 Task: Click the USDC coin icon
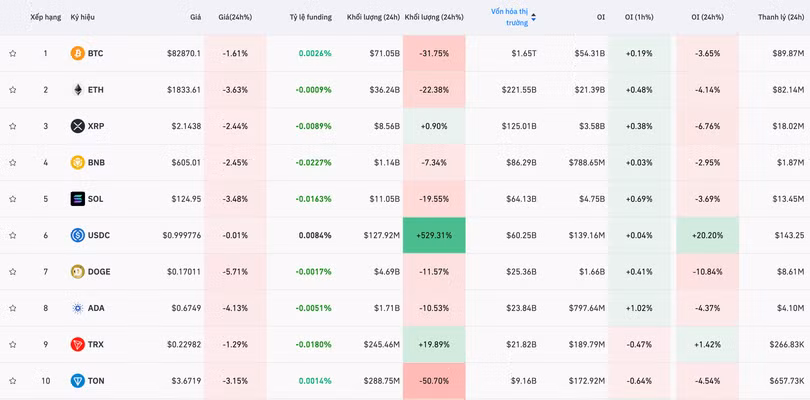click(77, 235)
